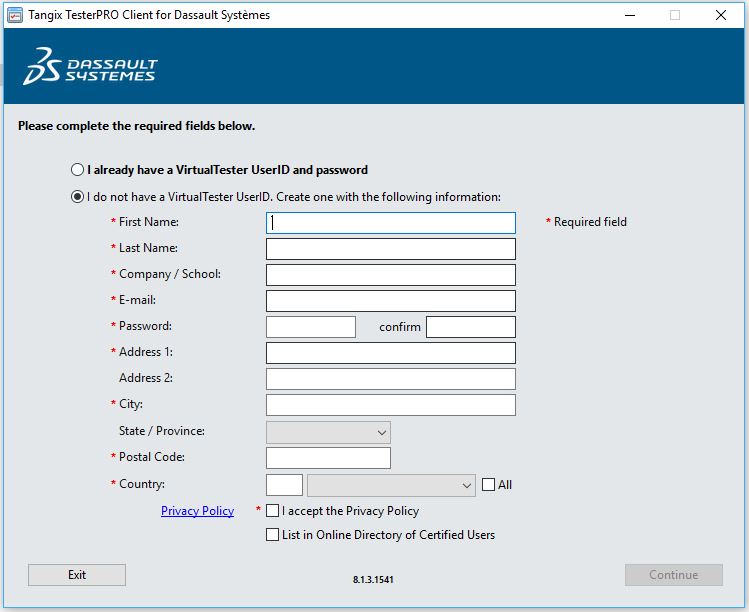Image resolution: width=749 pixels, height=612 pixels.
Task: Tick the All countries checkbox
Action: click(488, 485)
